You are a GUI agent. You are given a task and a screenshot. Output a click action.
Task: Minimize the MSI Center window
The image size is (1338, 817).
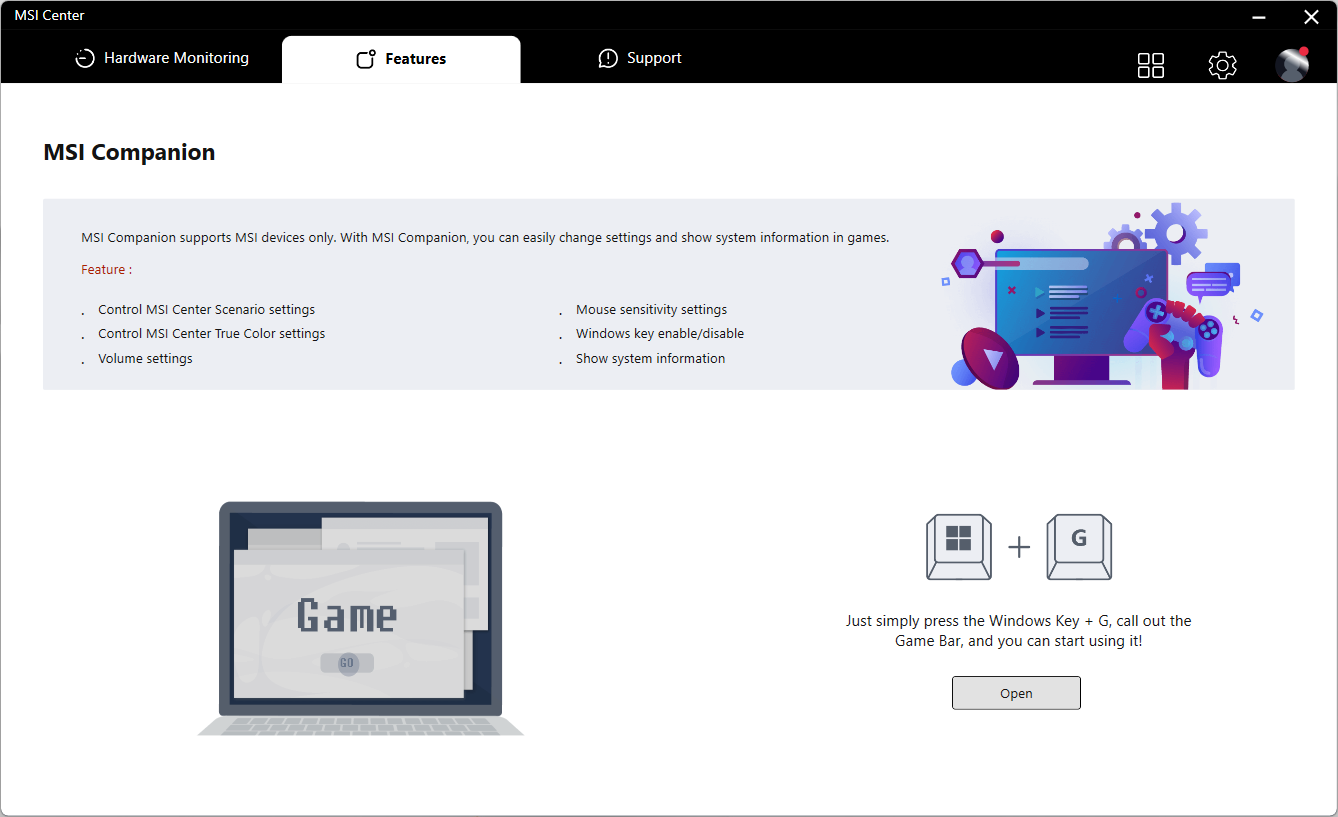coord(1259,17)
